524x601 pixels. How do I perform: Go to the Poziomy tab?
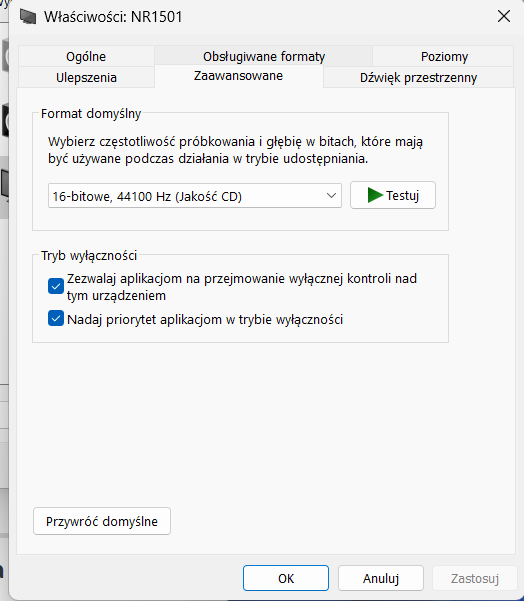point(444,56)
